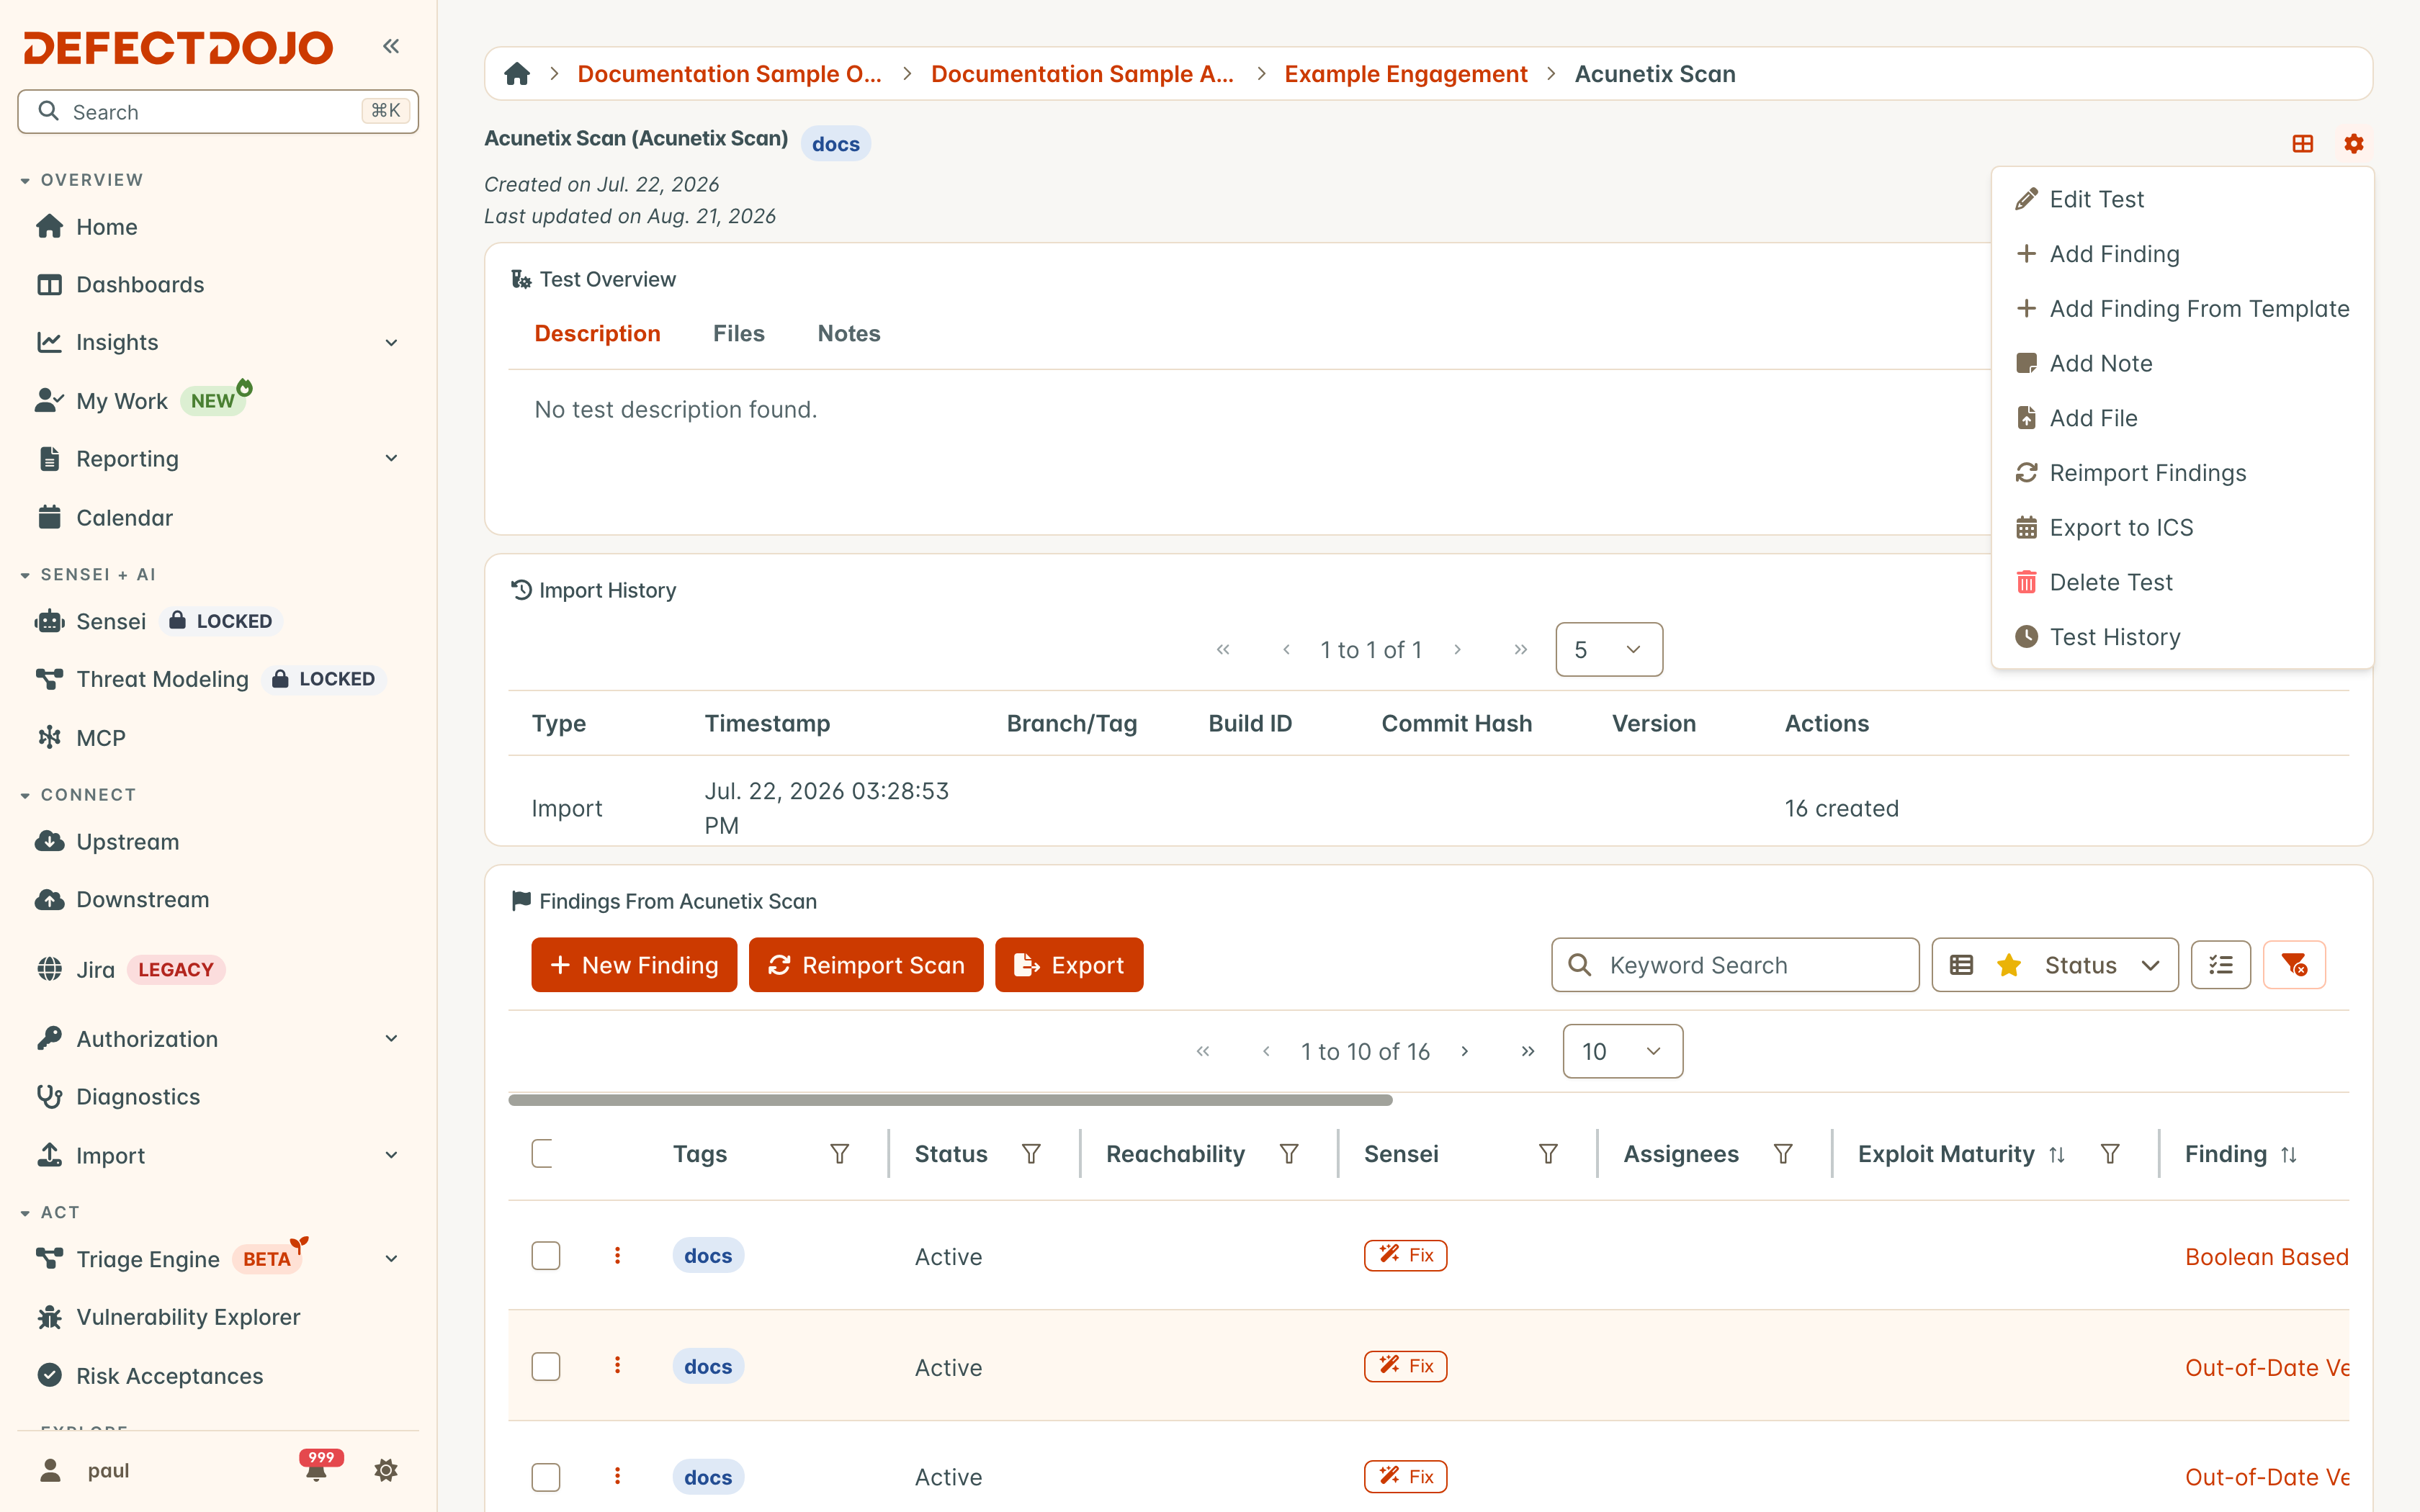Viewport: 2420px width, 1512px height.
Task: Open the Assignees column filter funnel
Action: [x=1783, y=1154]
